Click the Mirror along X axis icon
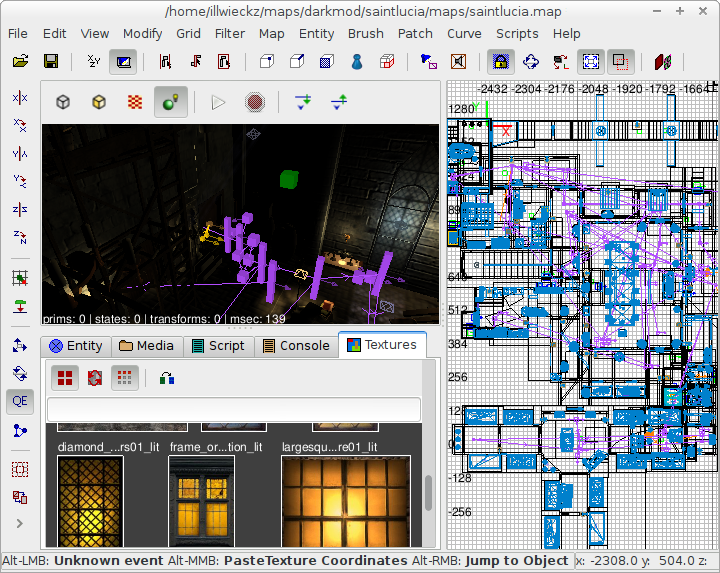 pyautogui.click(x=20, y=98)
